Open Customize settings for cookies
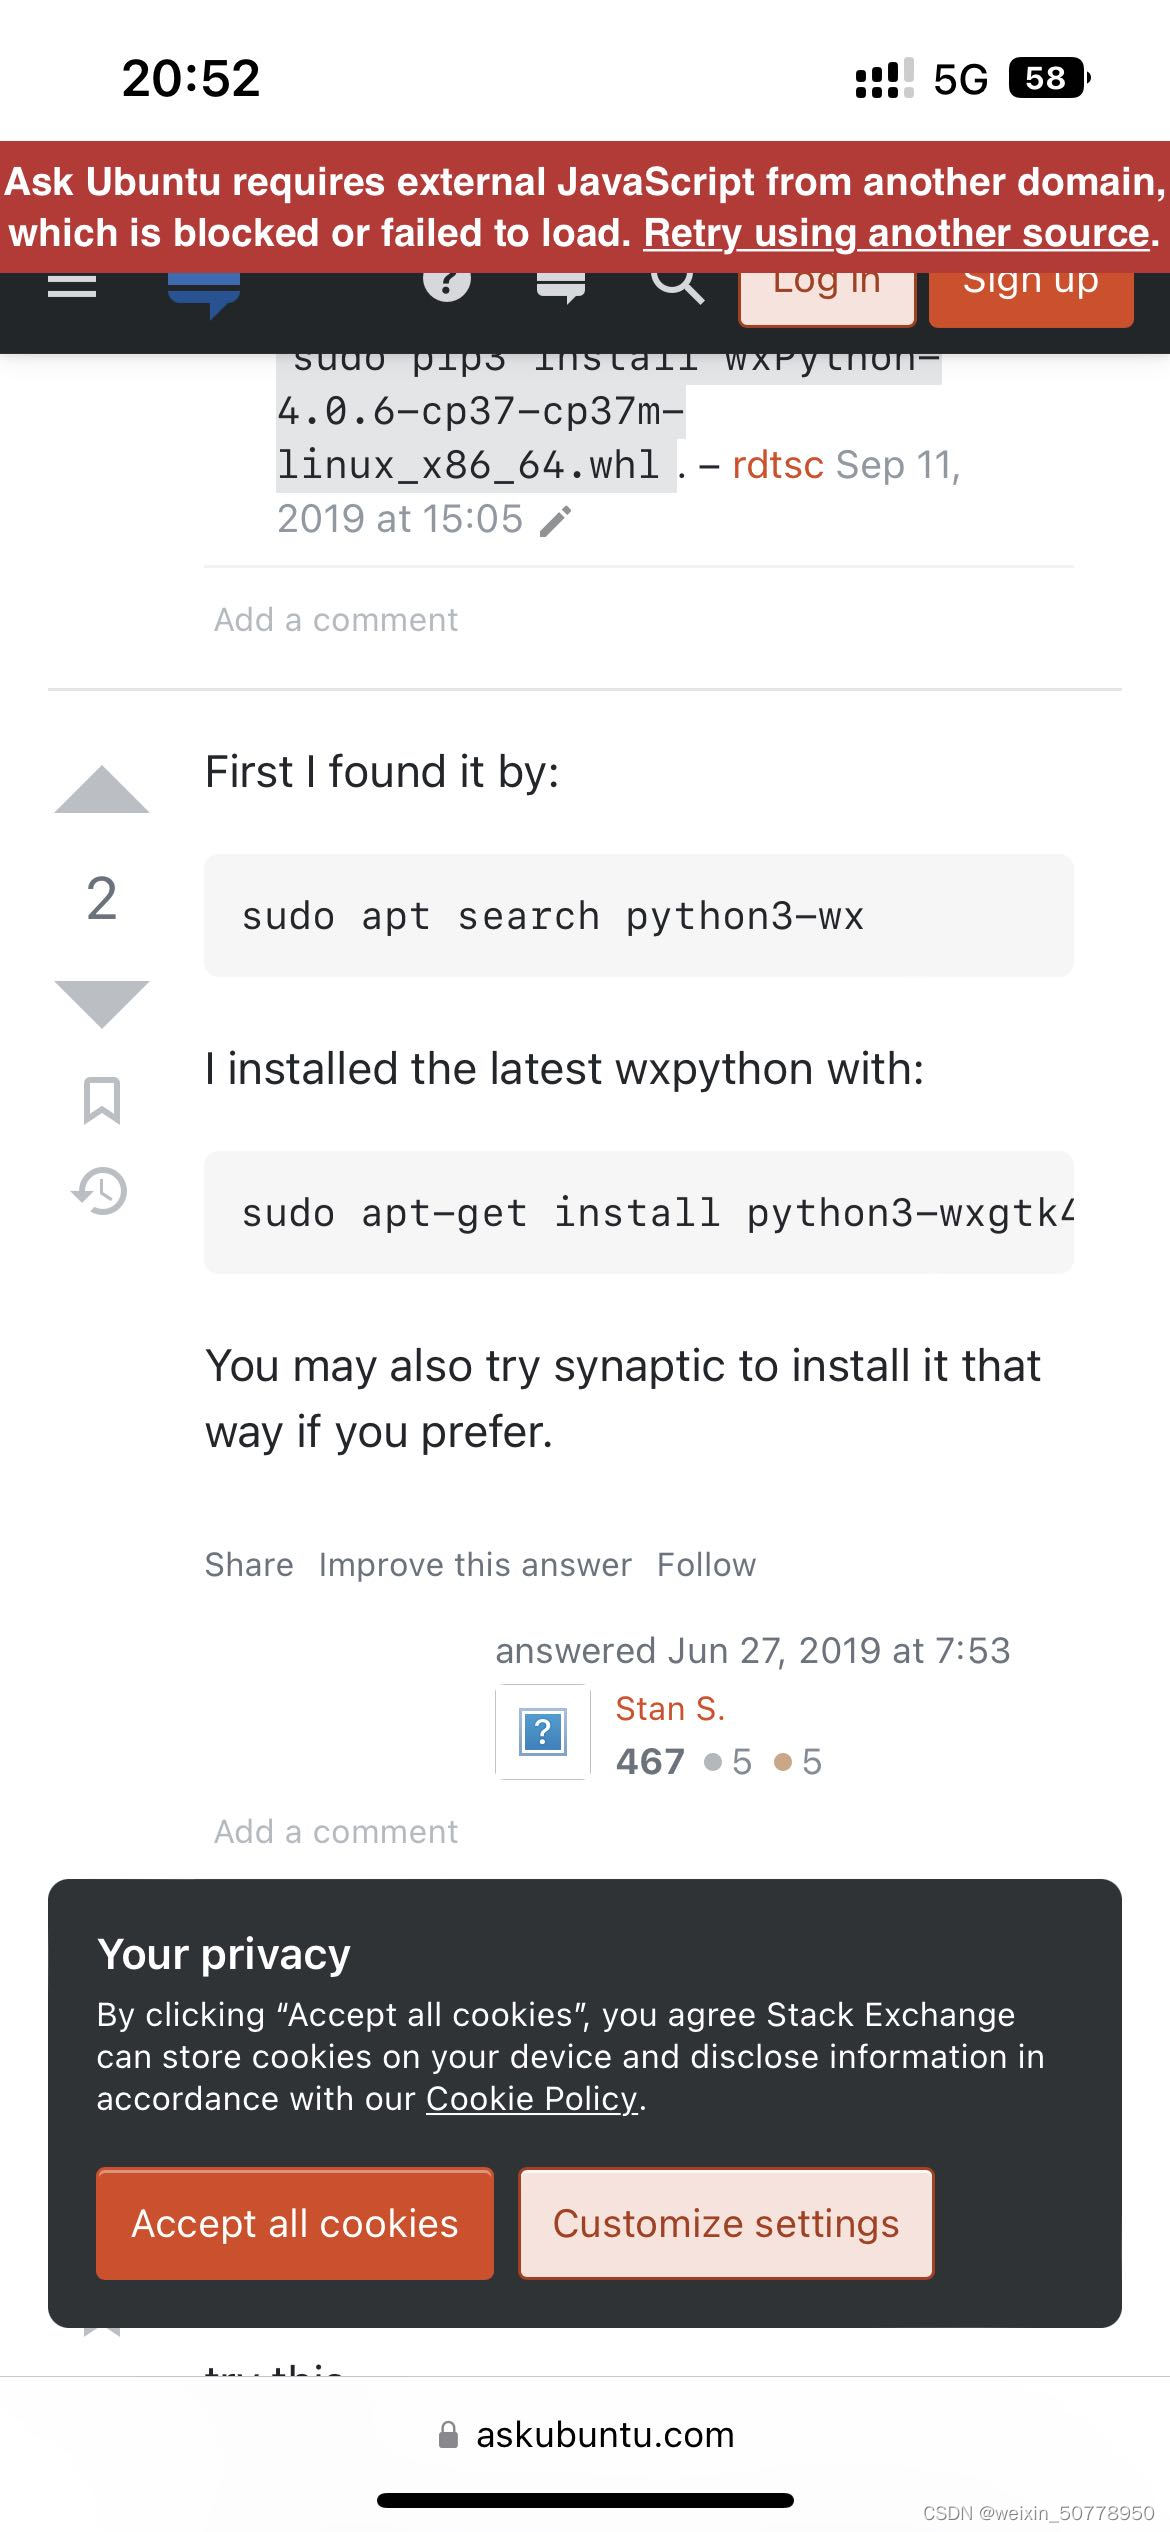 tap(725, 2224)
